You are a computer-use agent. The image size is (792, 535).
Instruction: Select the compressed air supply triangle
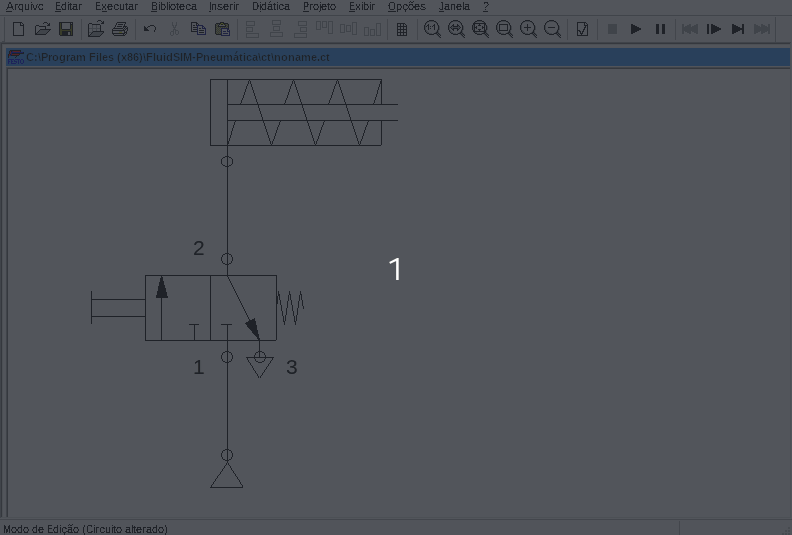(227, 475)
